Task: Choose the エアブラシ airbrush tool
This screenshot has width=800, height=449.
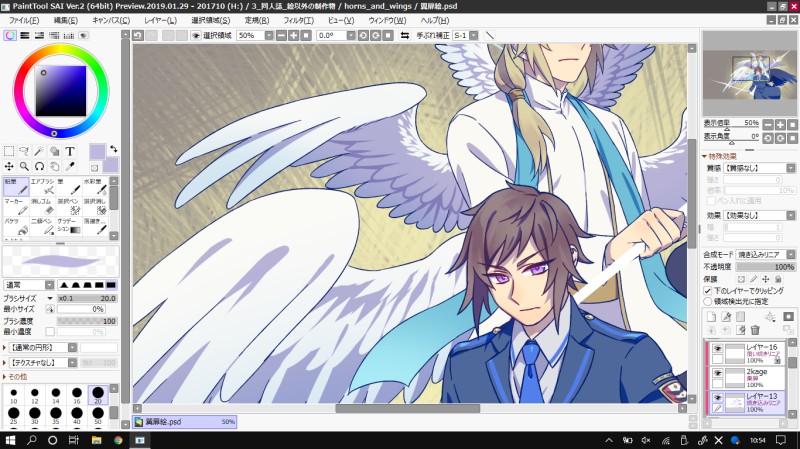Action: point(42,187)
